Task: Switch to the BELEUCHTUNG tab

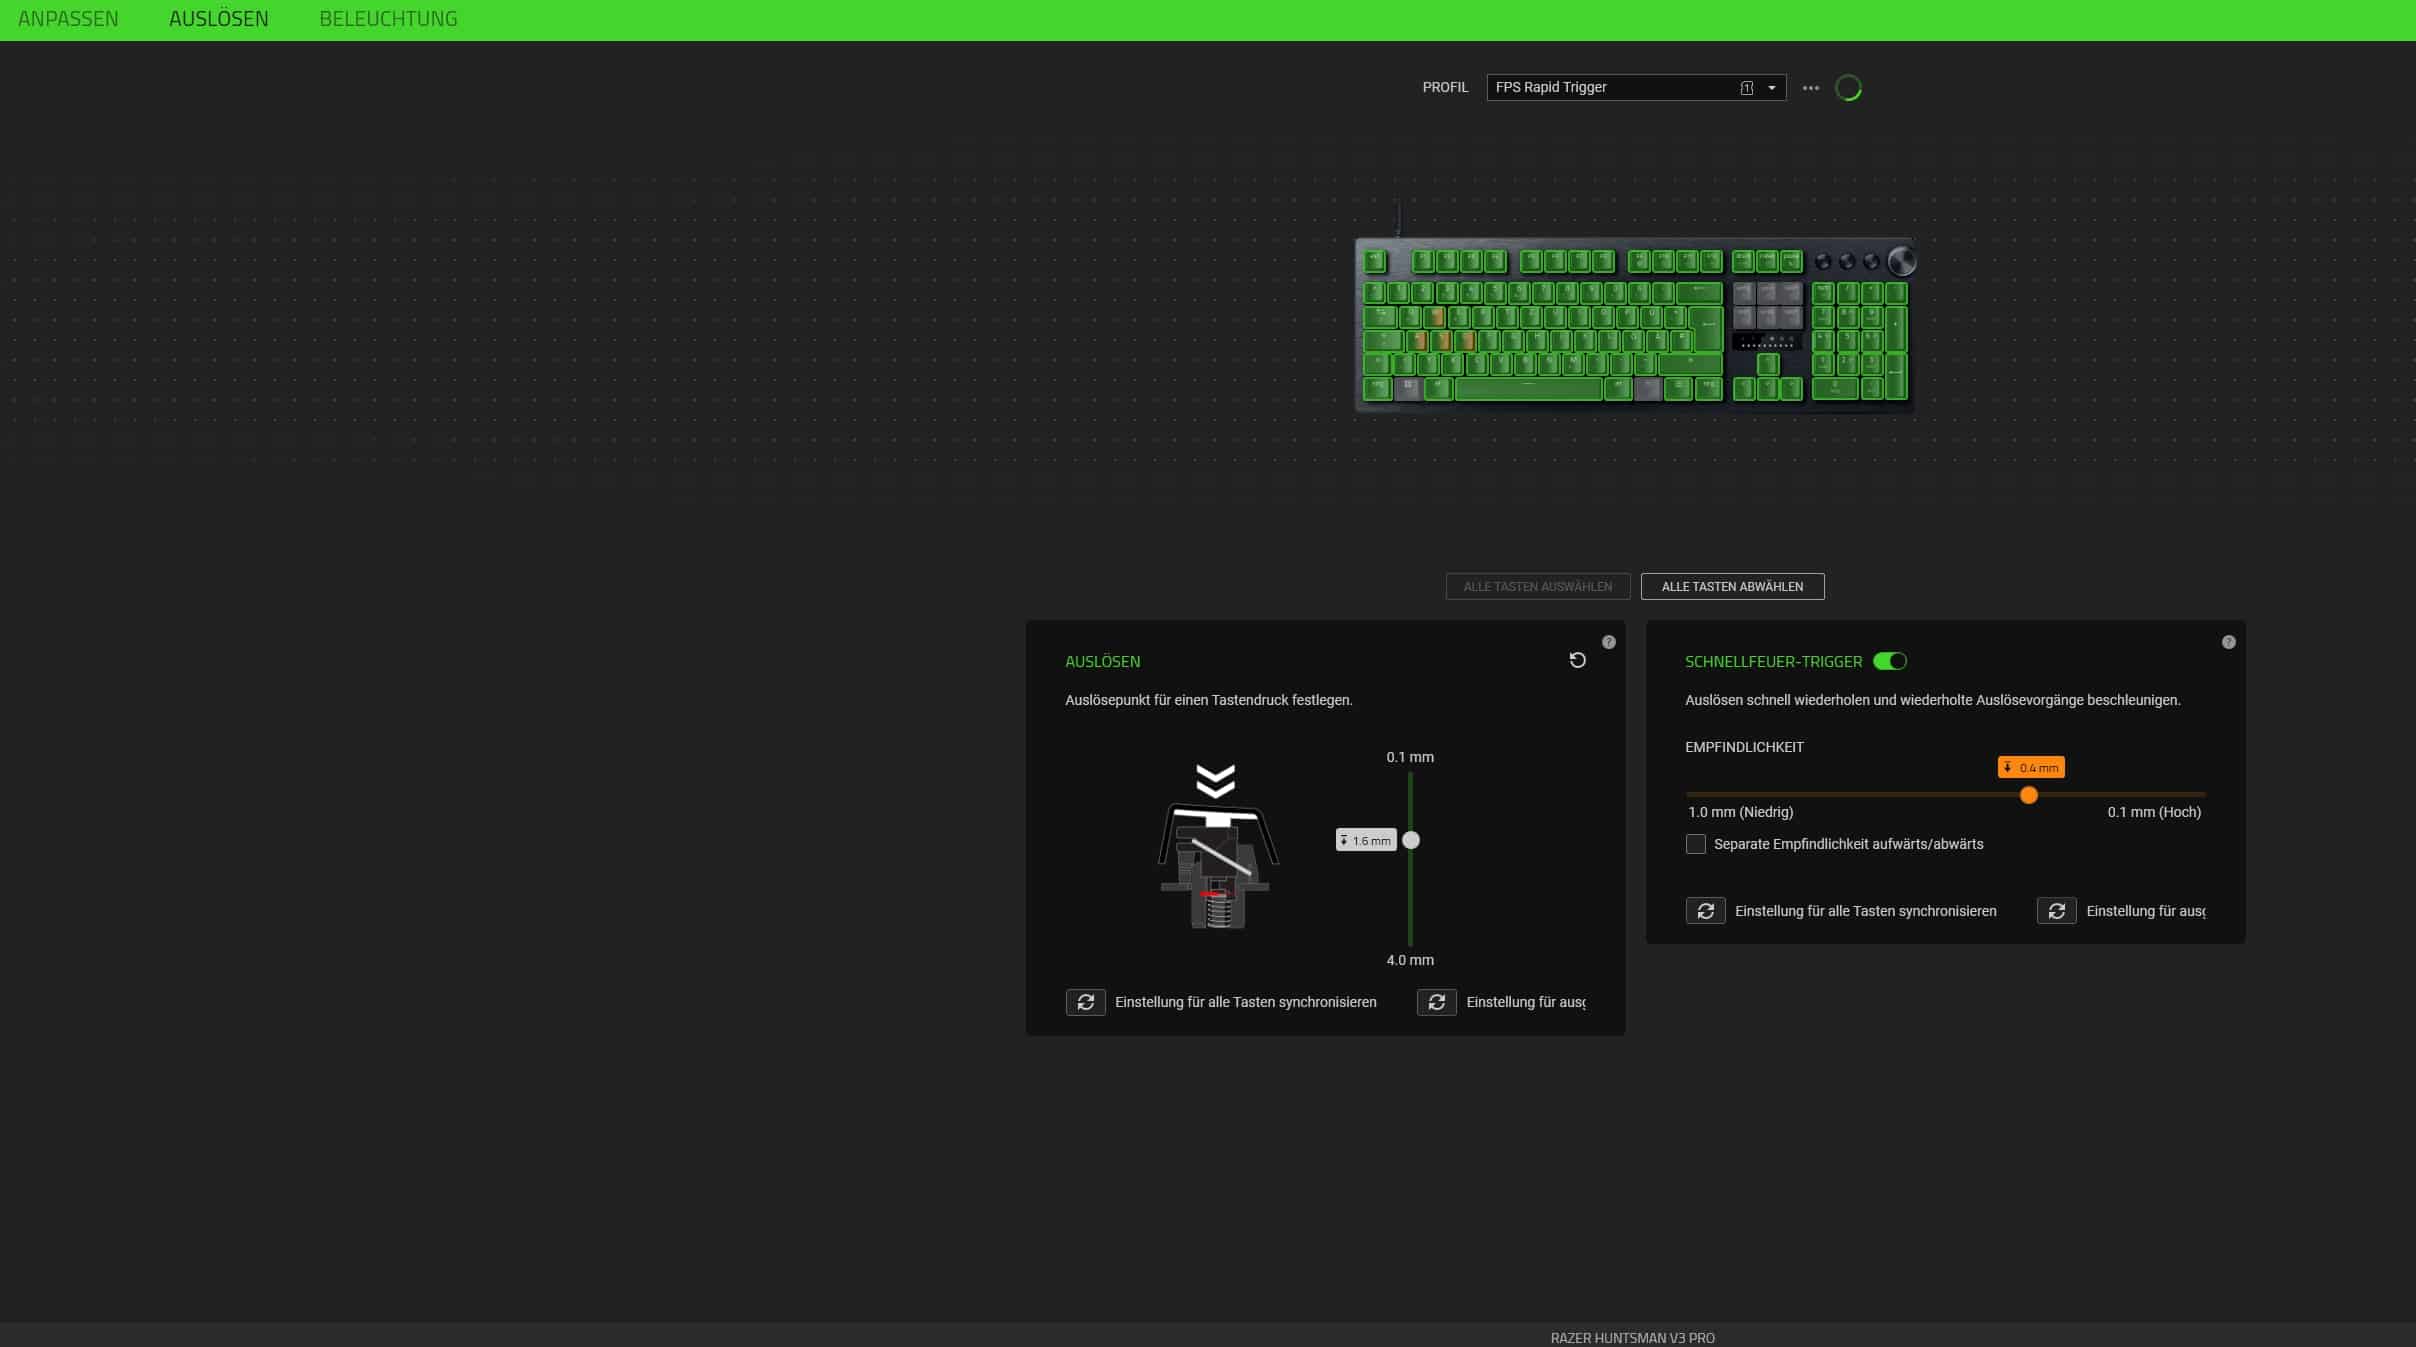Action: (388, 19)
